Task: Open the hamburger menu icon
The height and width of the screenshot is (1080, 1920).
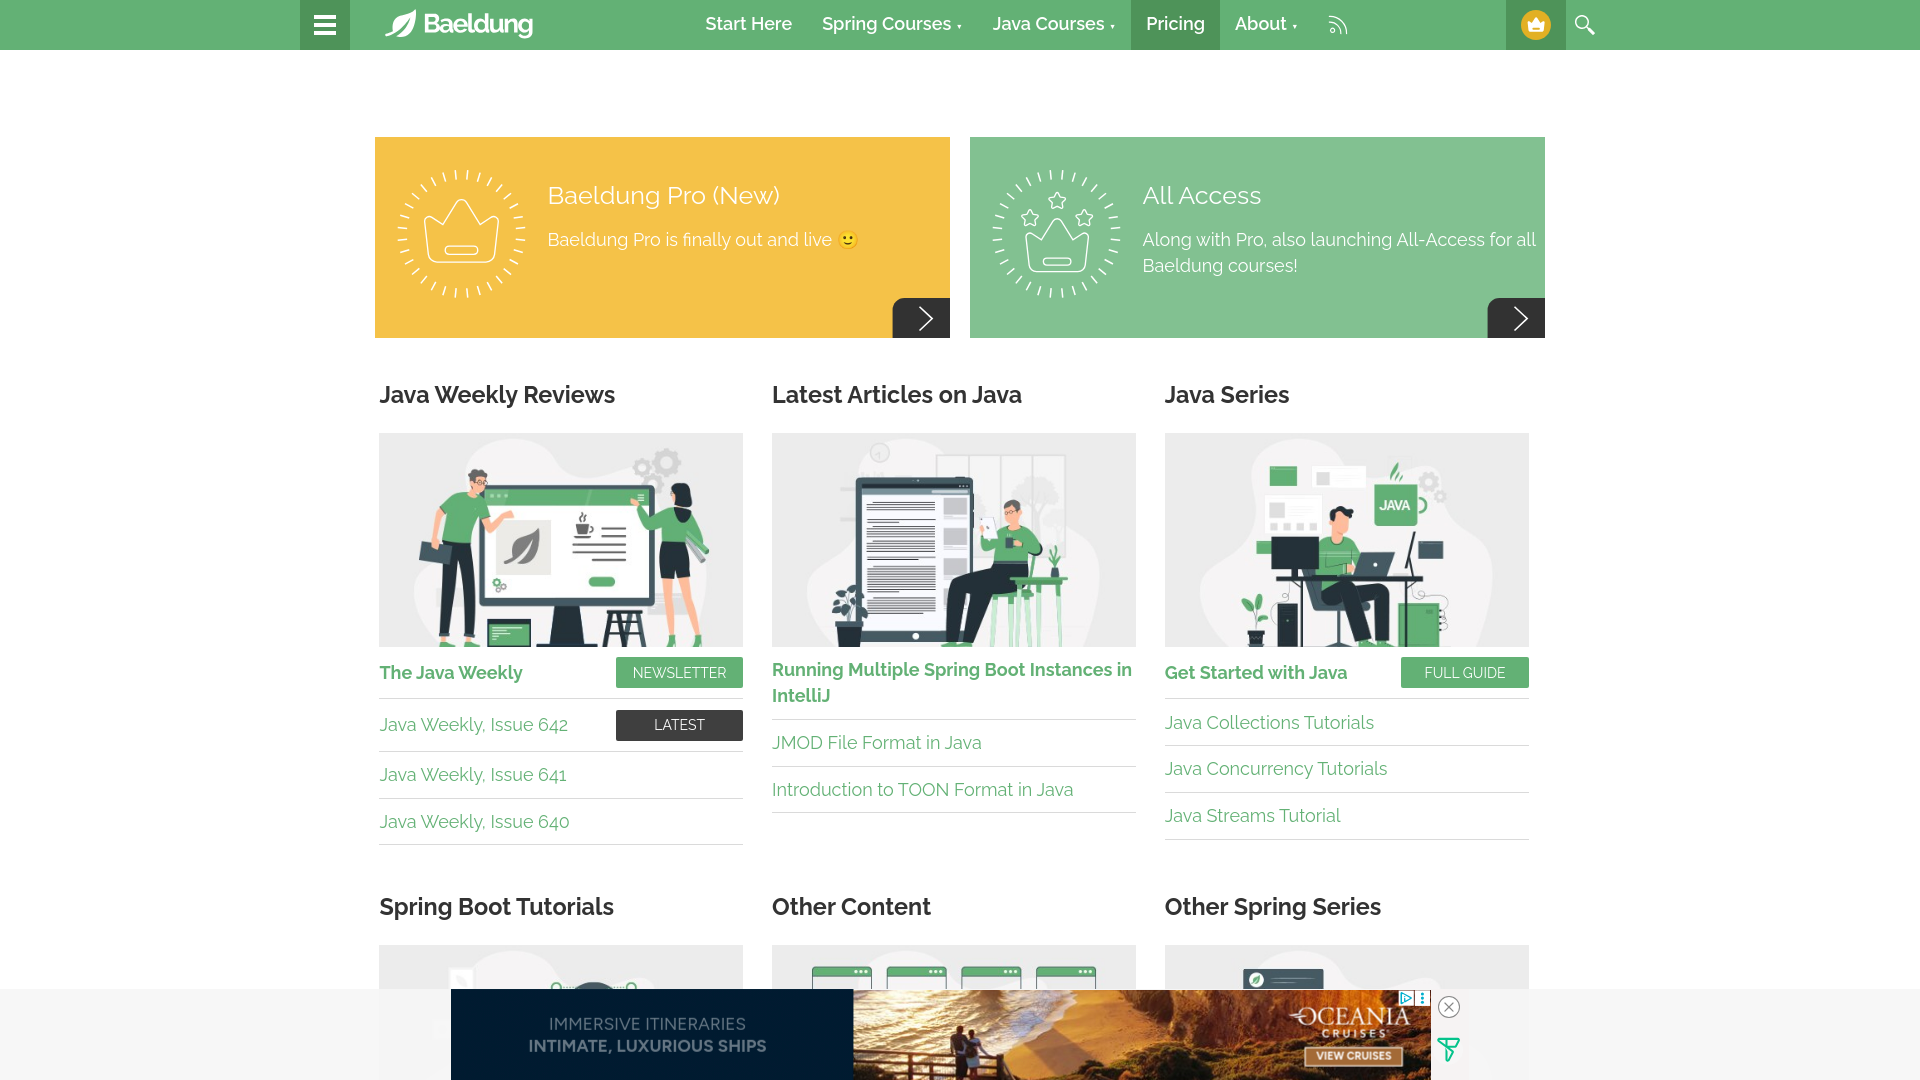Action: pyautogui.click(x=325, y=25)
